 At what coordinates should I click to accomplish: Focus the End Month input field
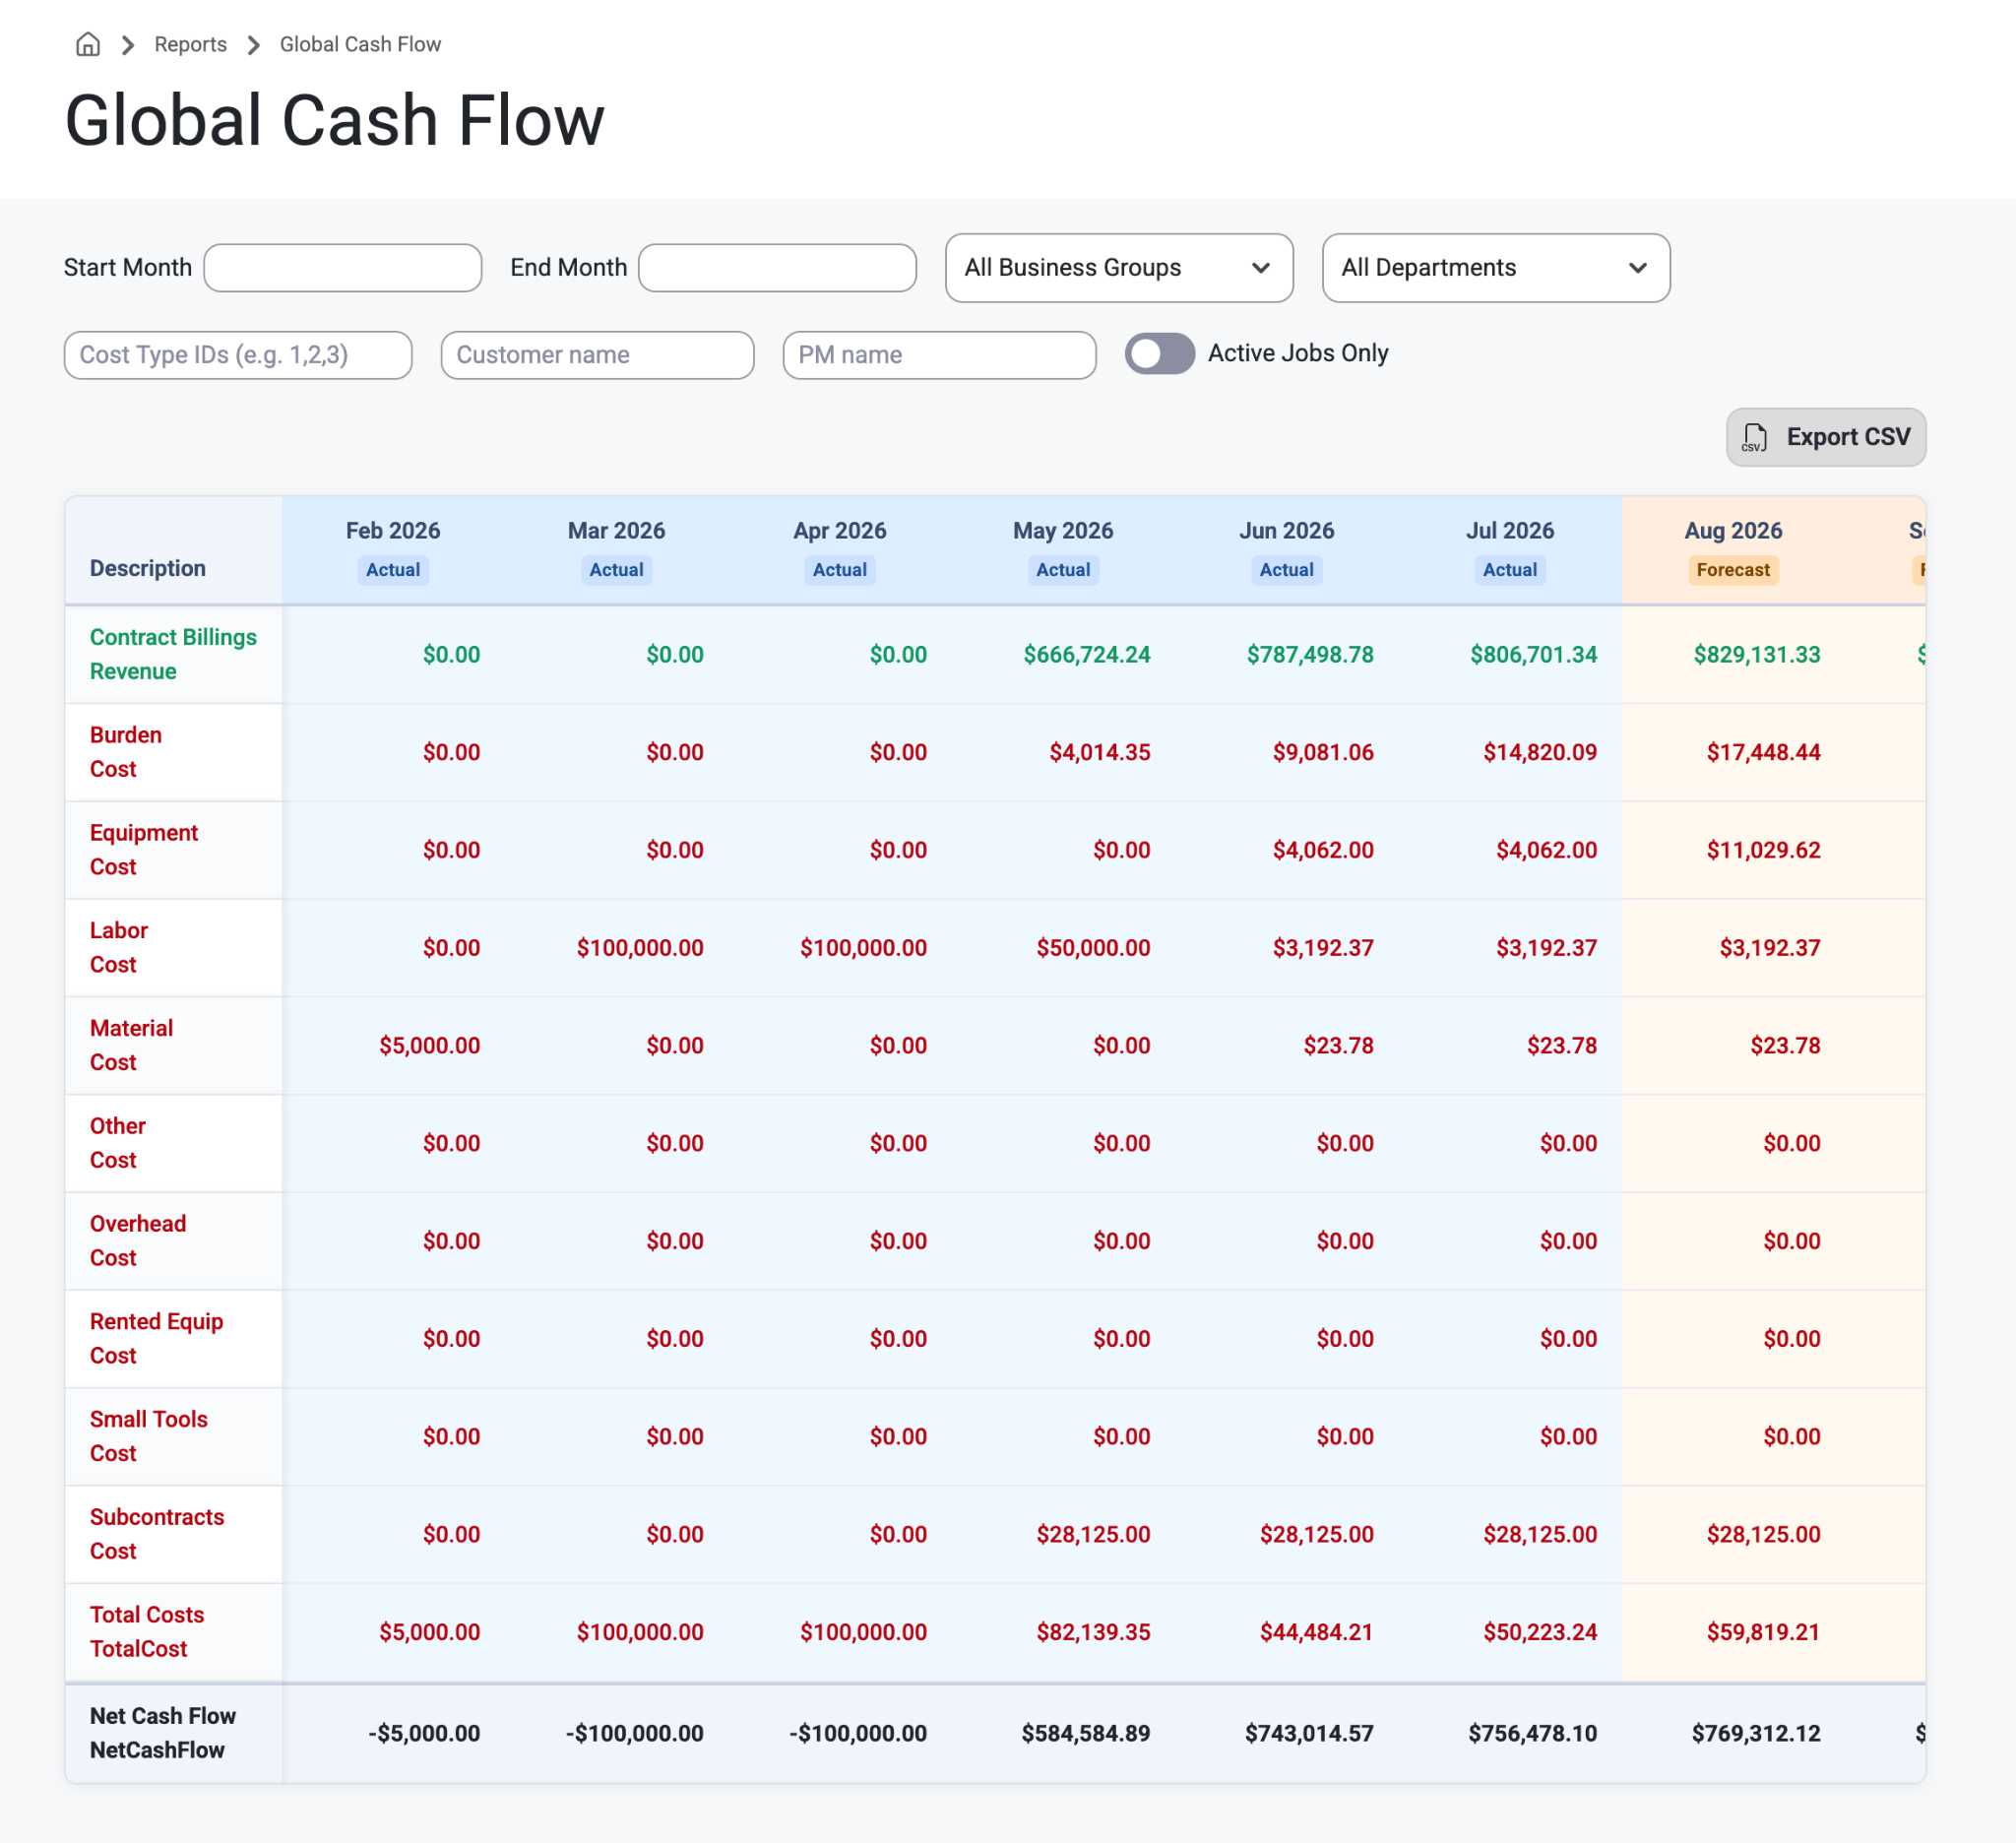coord(777,268)
